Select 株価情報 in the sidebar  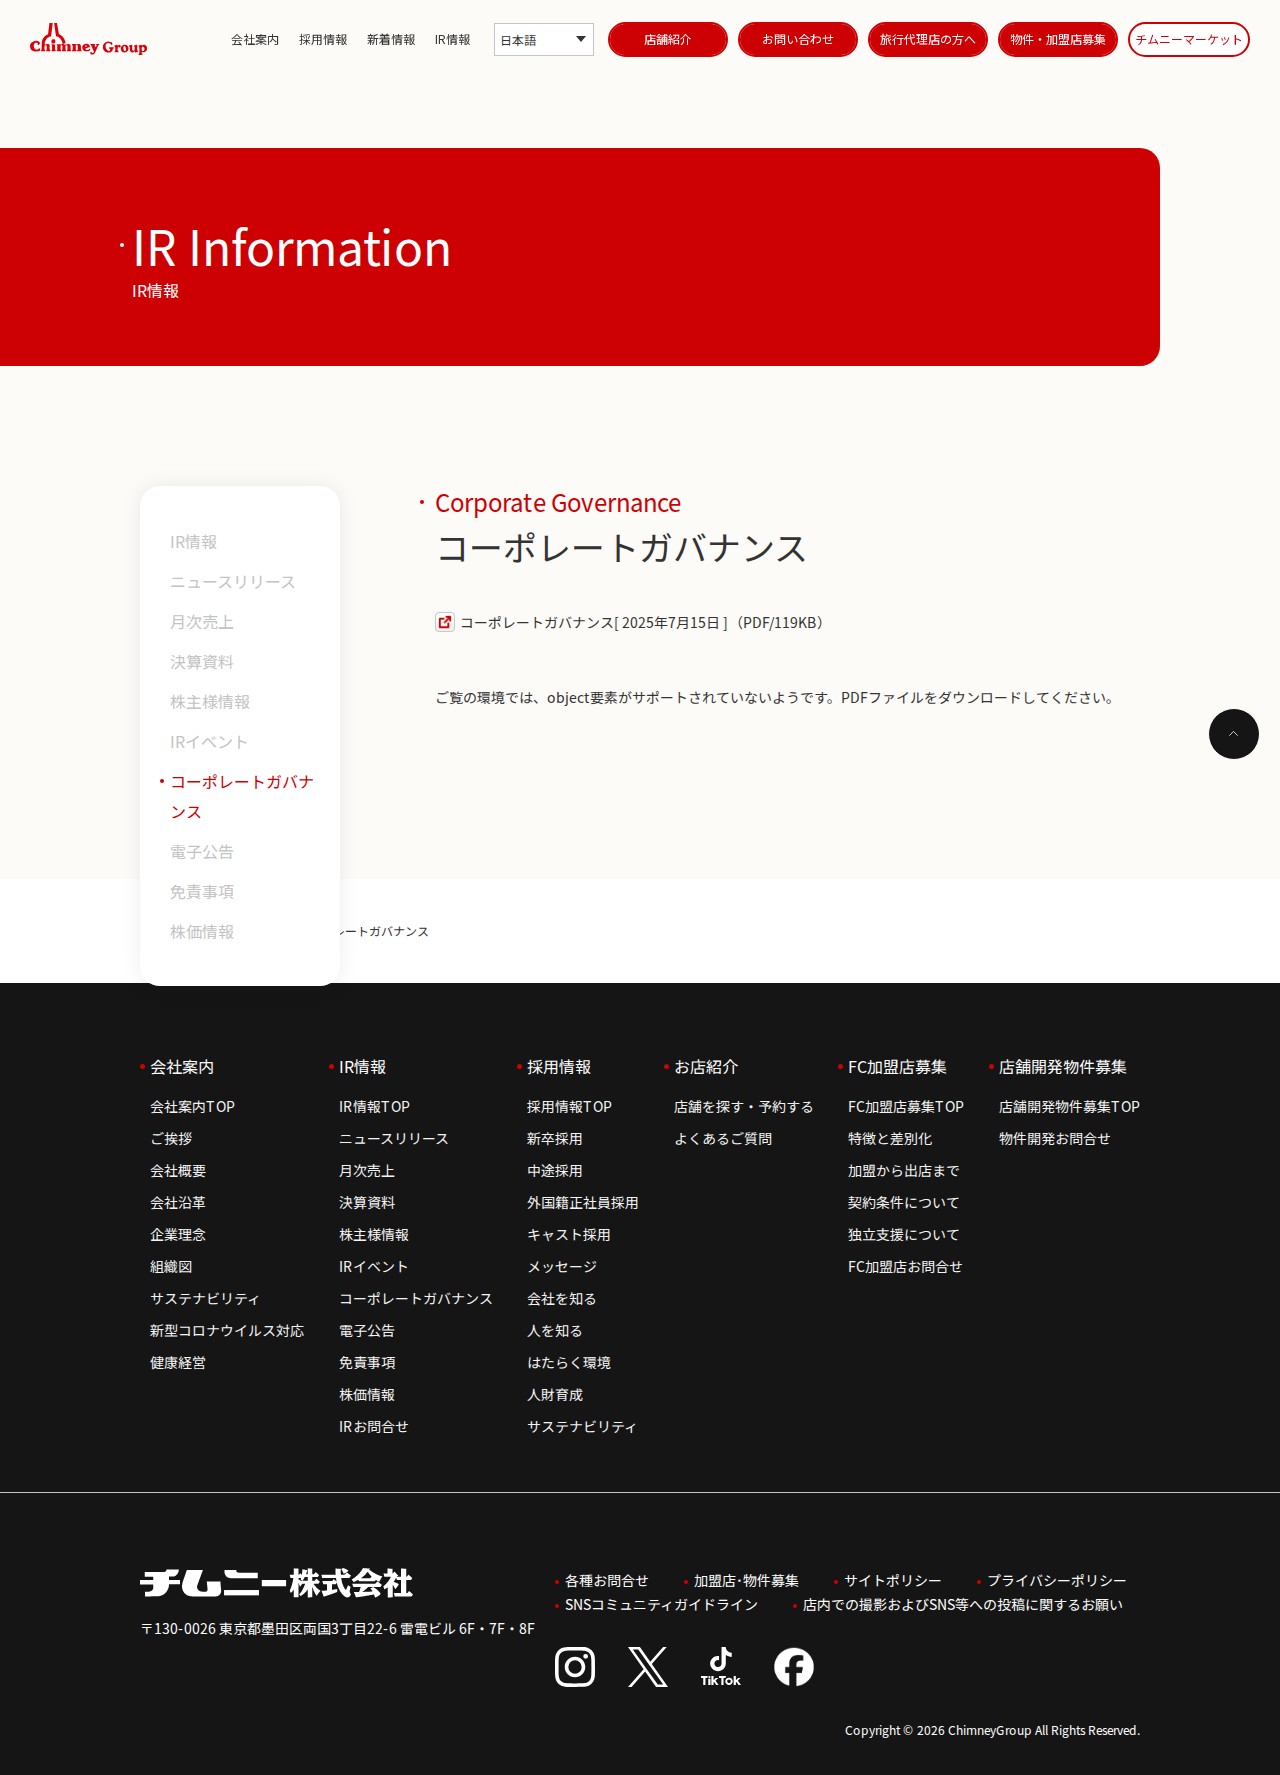coord(202,932)
